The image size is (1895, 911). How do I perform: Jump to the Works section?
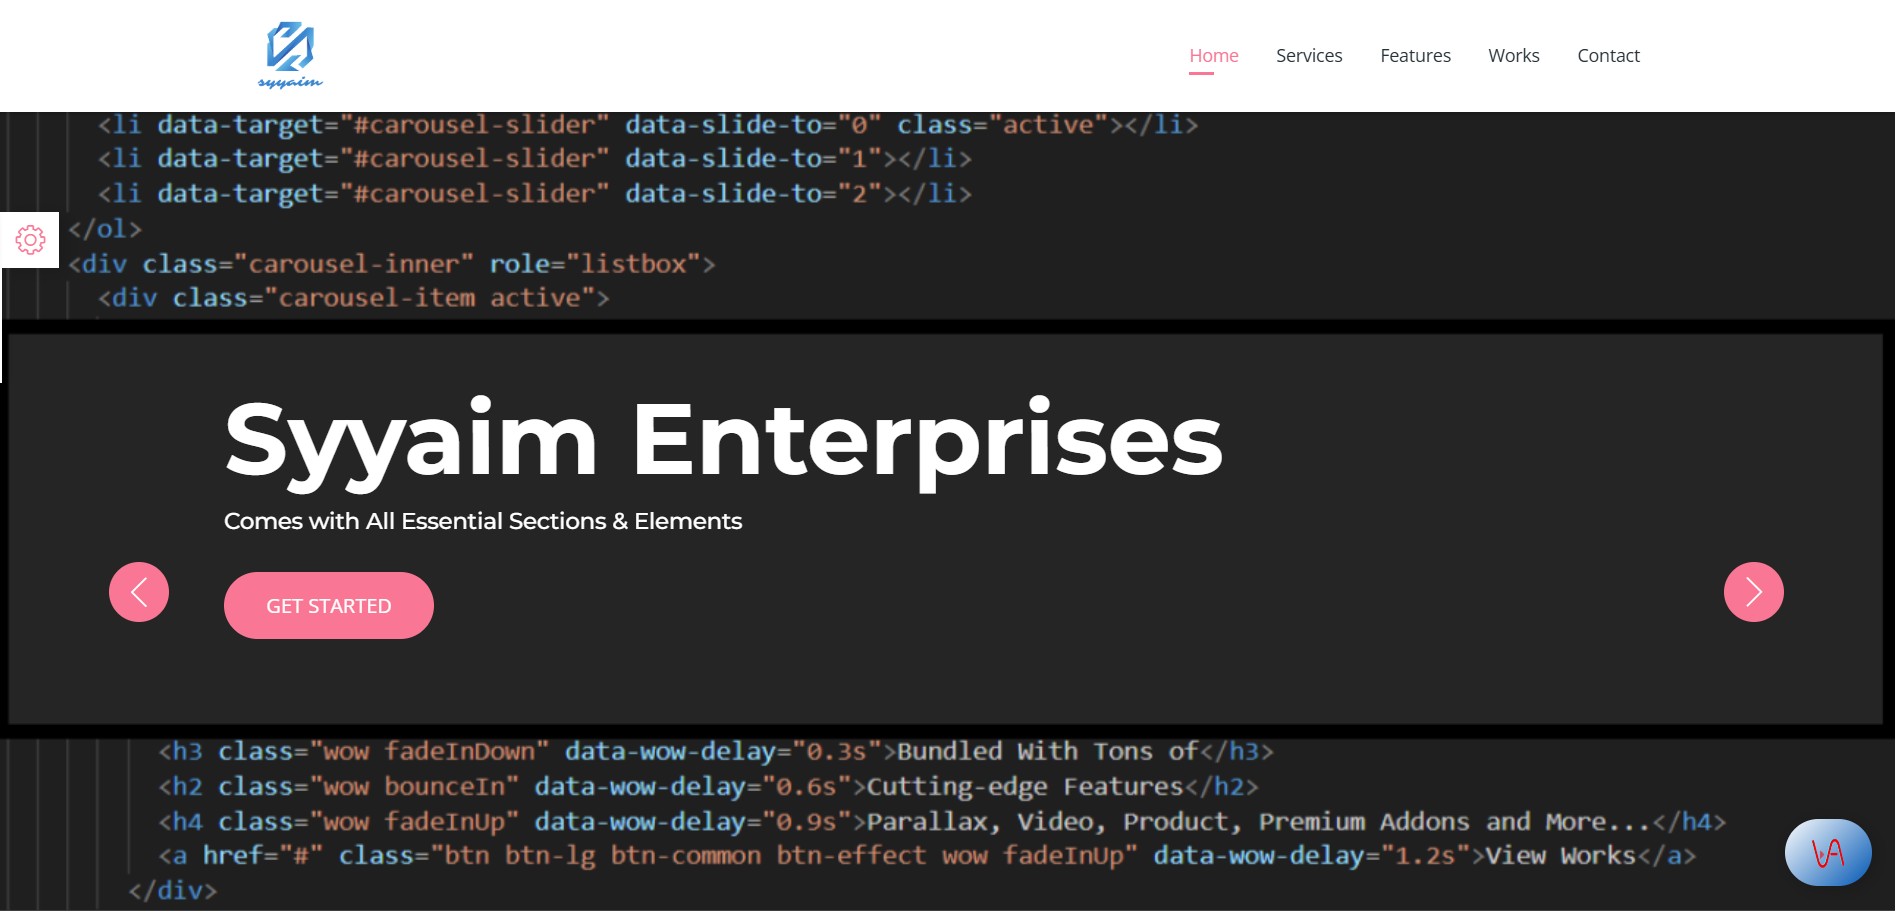click(1513, 56)
